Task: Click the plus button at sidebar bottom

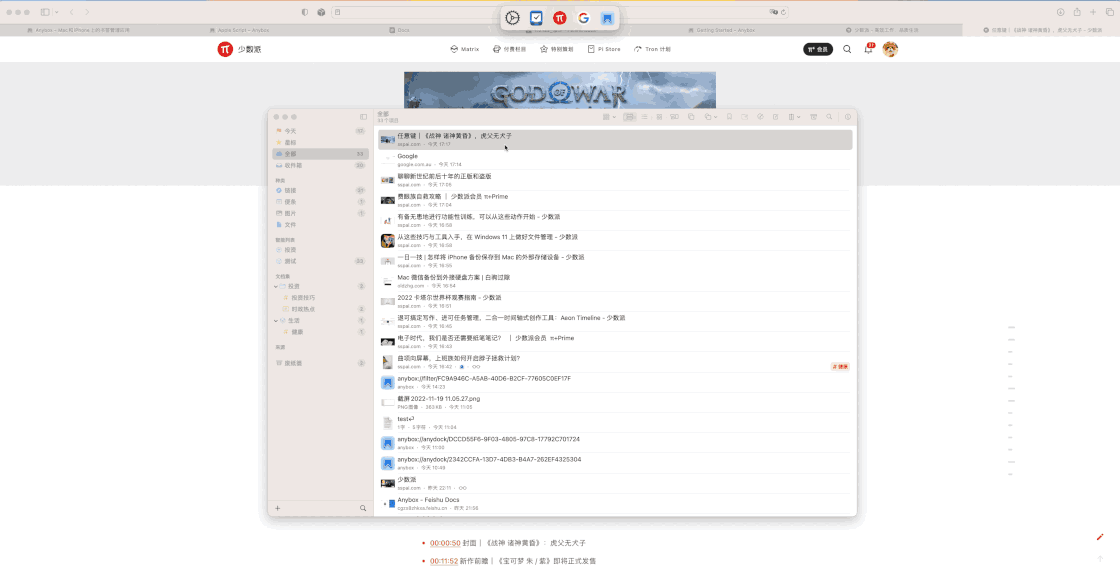Action: point(278,509)
